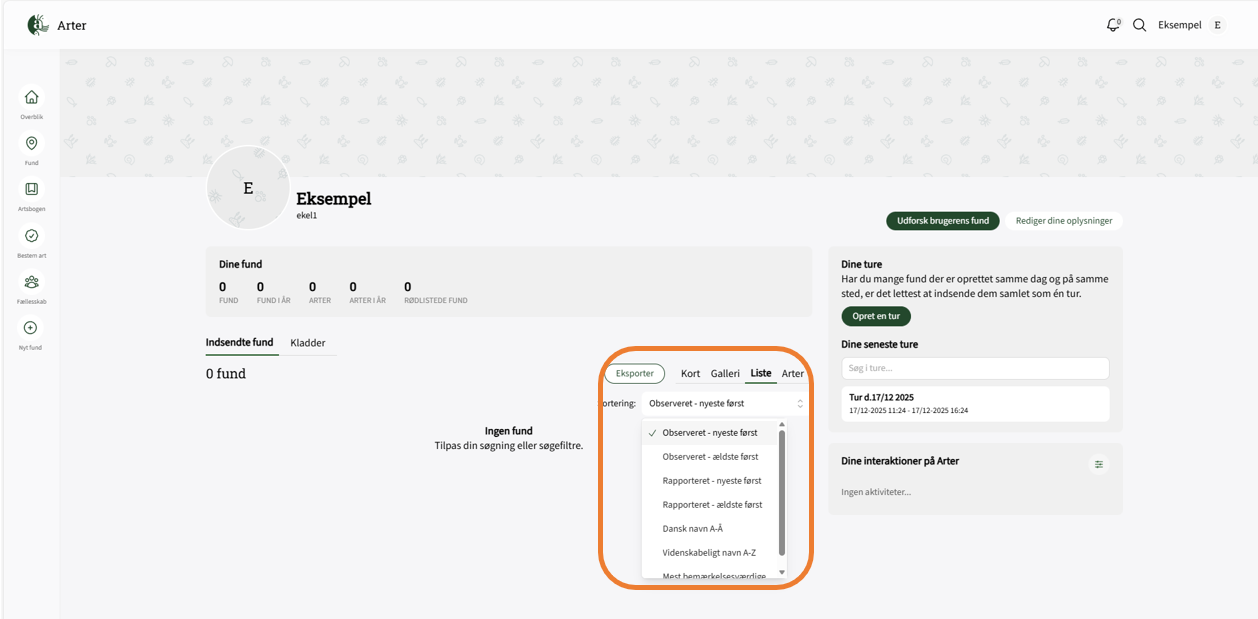Open filter icon in Dine interaktioner panel

tap(1099, 464)
